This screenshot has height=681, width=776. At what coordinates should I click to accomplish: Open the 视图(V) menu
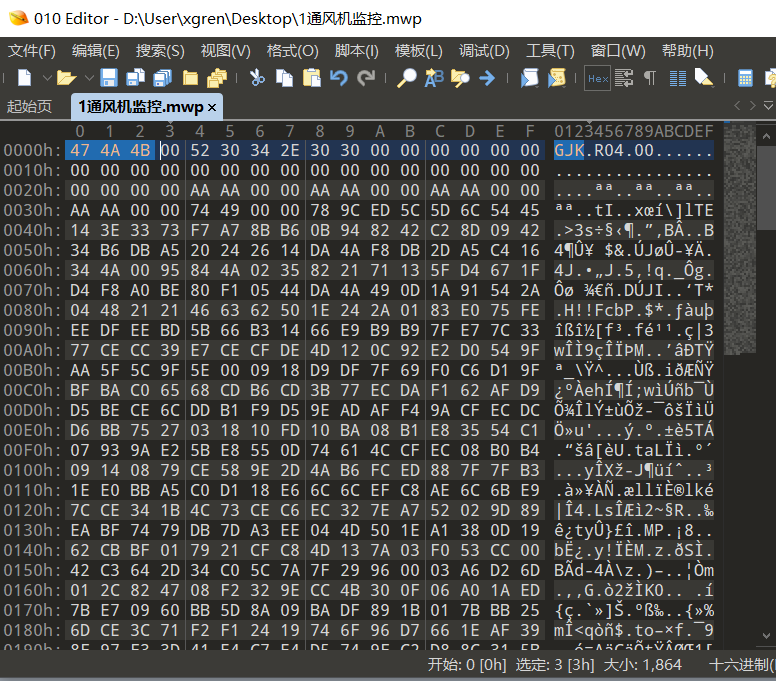pyautogui.click(x=226, y=50)
